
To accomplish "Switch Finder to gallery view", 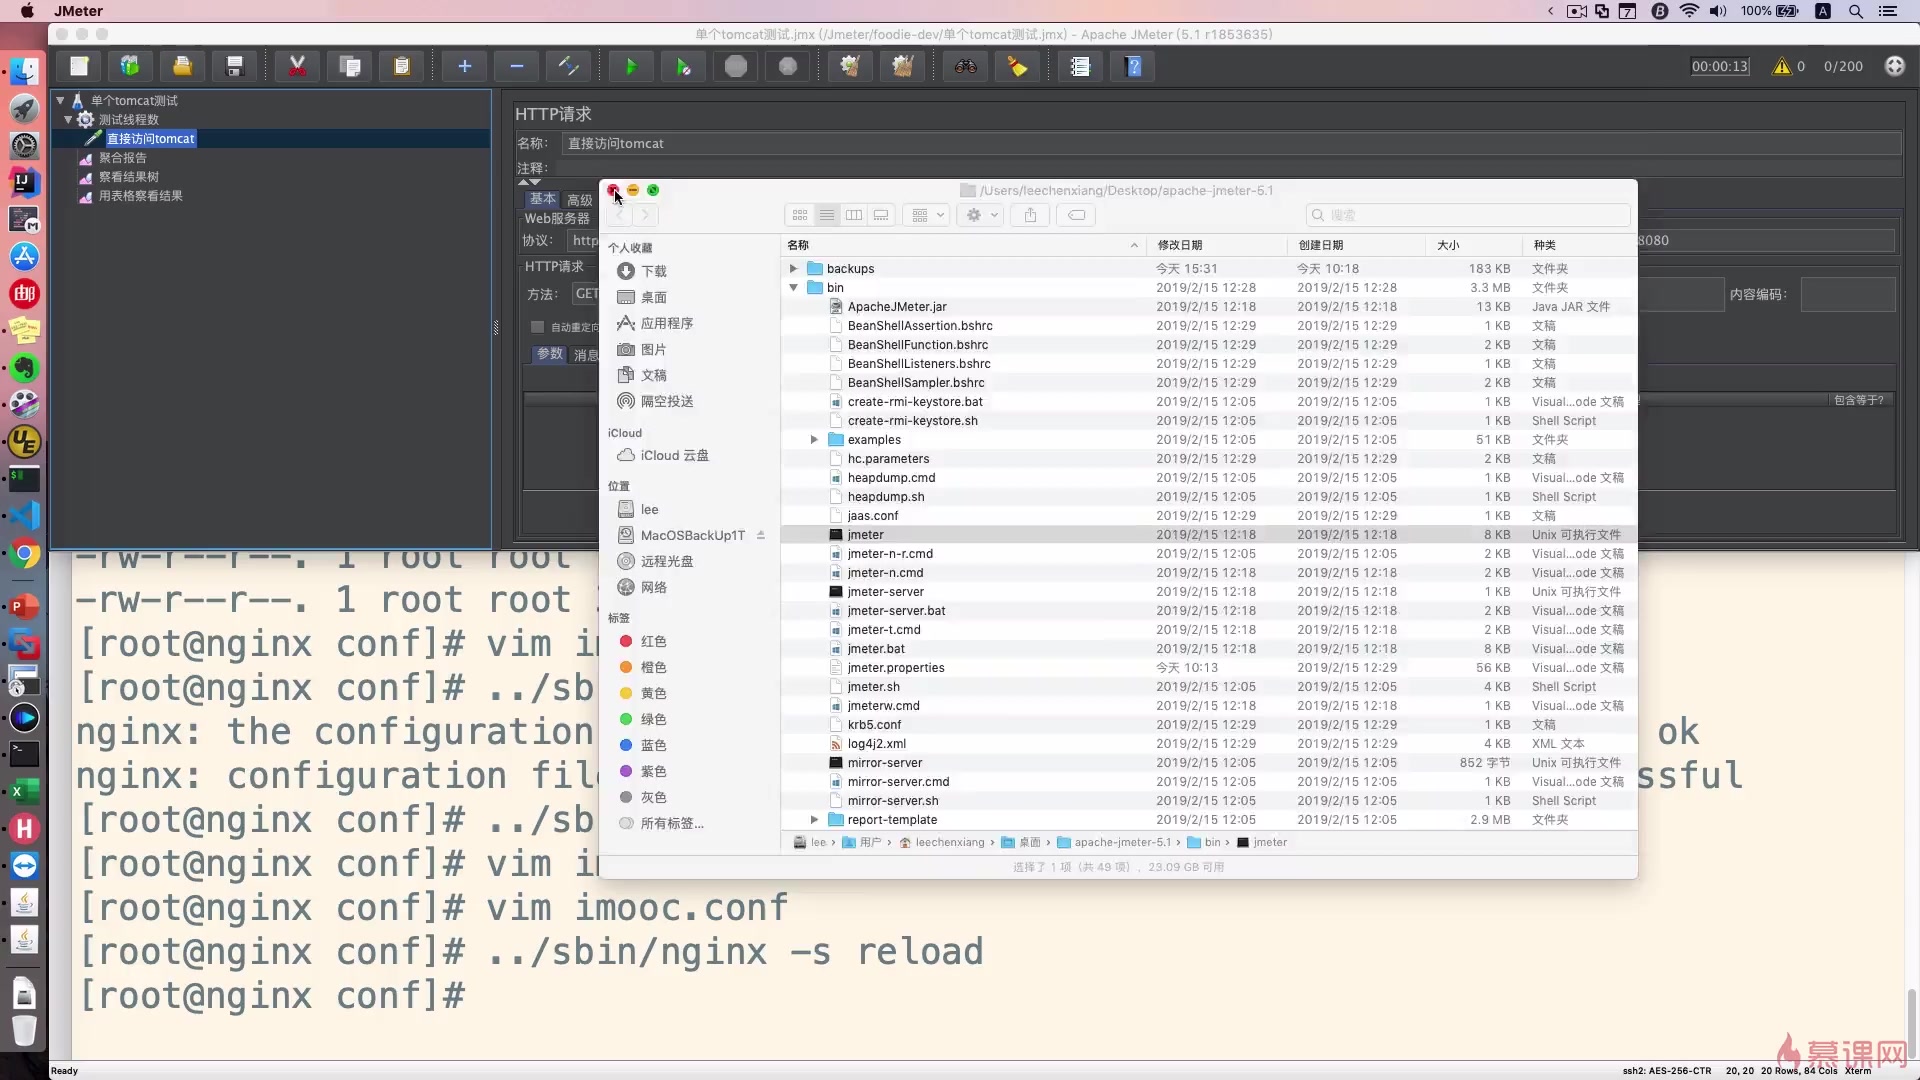I will 881,215.
